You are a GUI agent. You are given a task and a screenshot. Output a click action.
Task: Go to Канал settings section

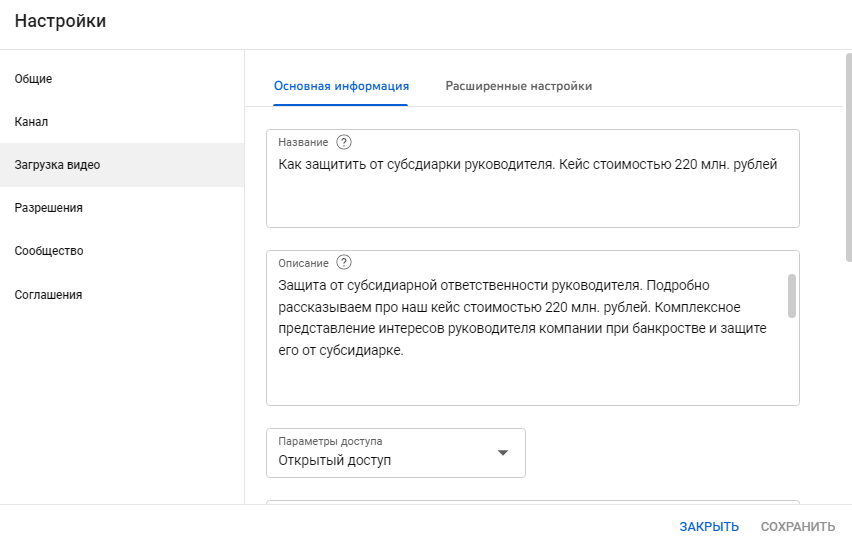[x=31, y=122]
